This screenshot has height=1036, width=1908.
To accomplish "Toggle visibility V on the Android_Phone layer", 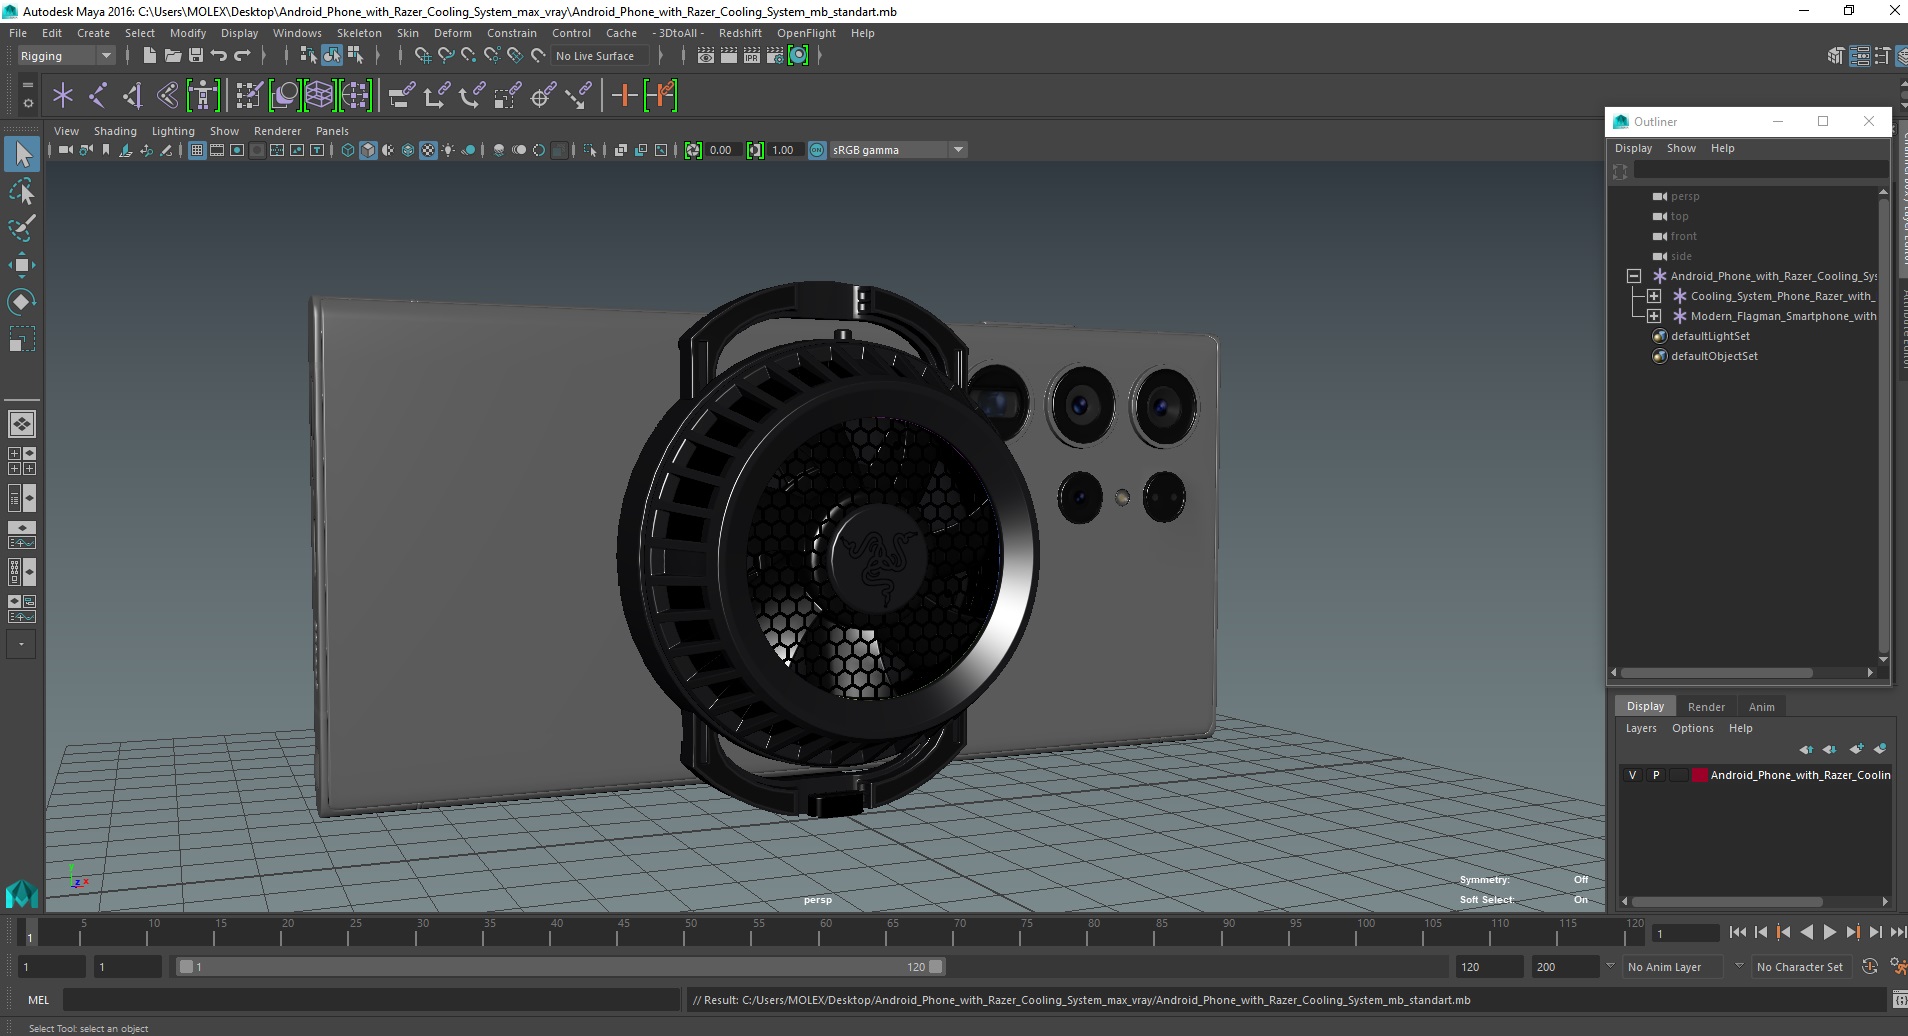I will [x=1633, y=775].
